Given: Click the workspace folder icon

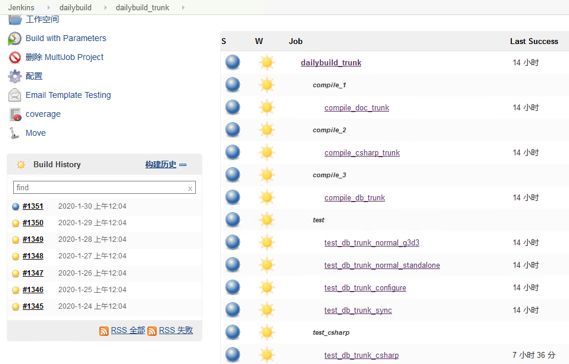Looking at the screenshot, I should 15,20.
